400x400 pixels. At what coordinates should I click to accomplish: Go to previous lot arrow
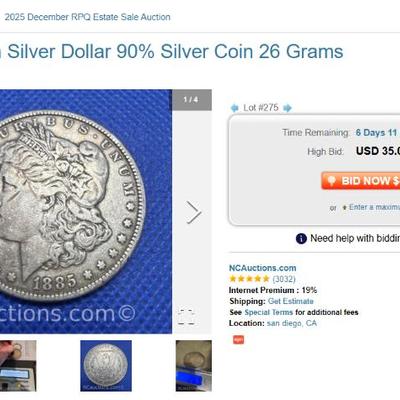pos(235,108)
